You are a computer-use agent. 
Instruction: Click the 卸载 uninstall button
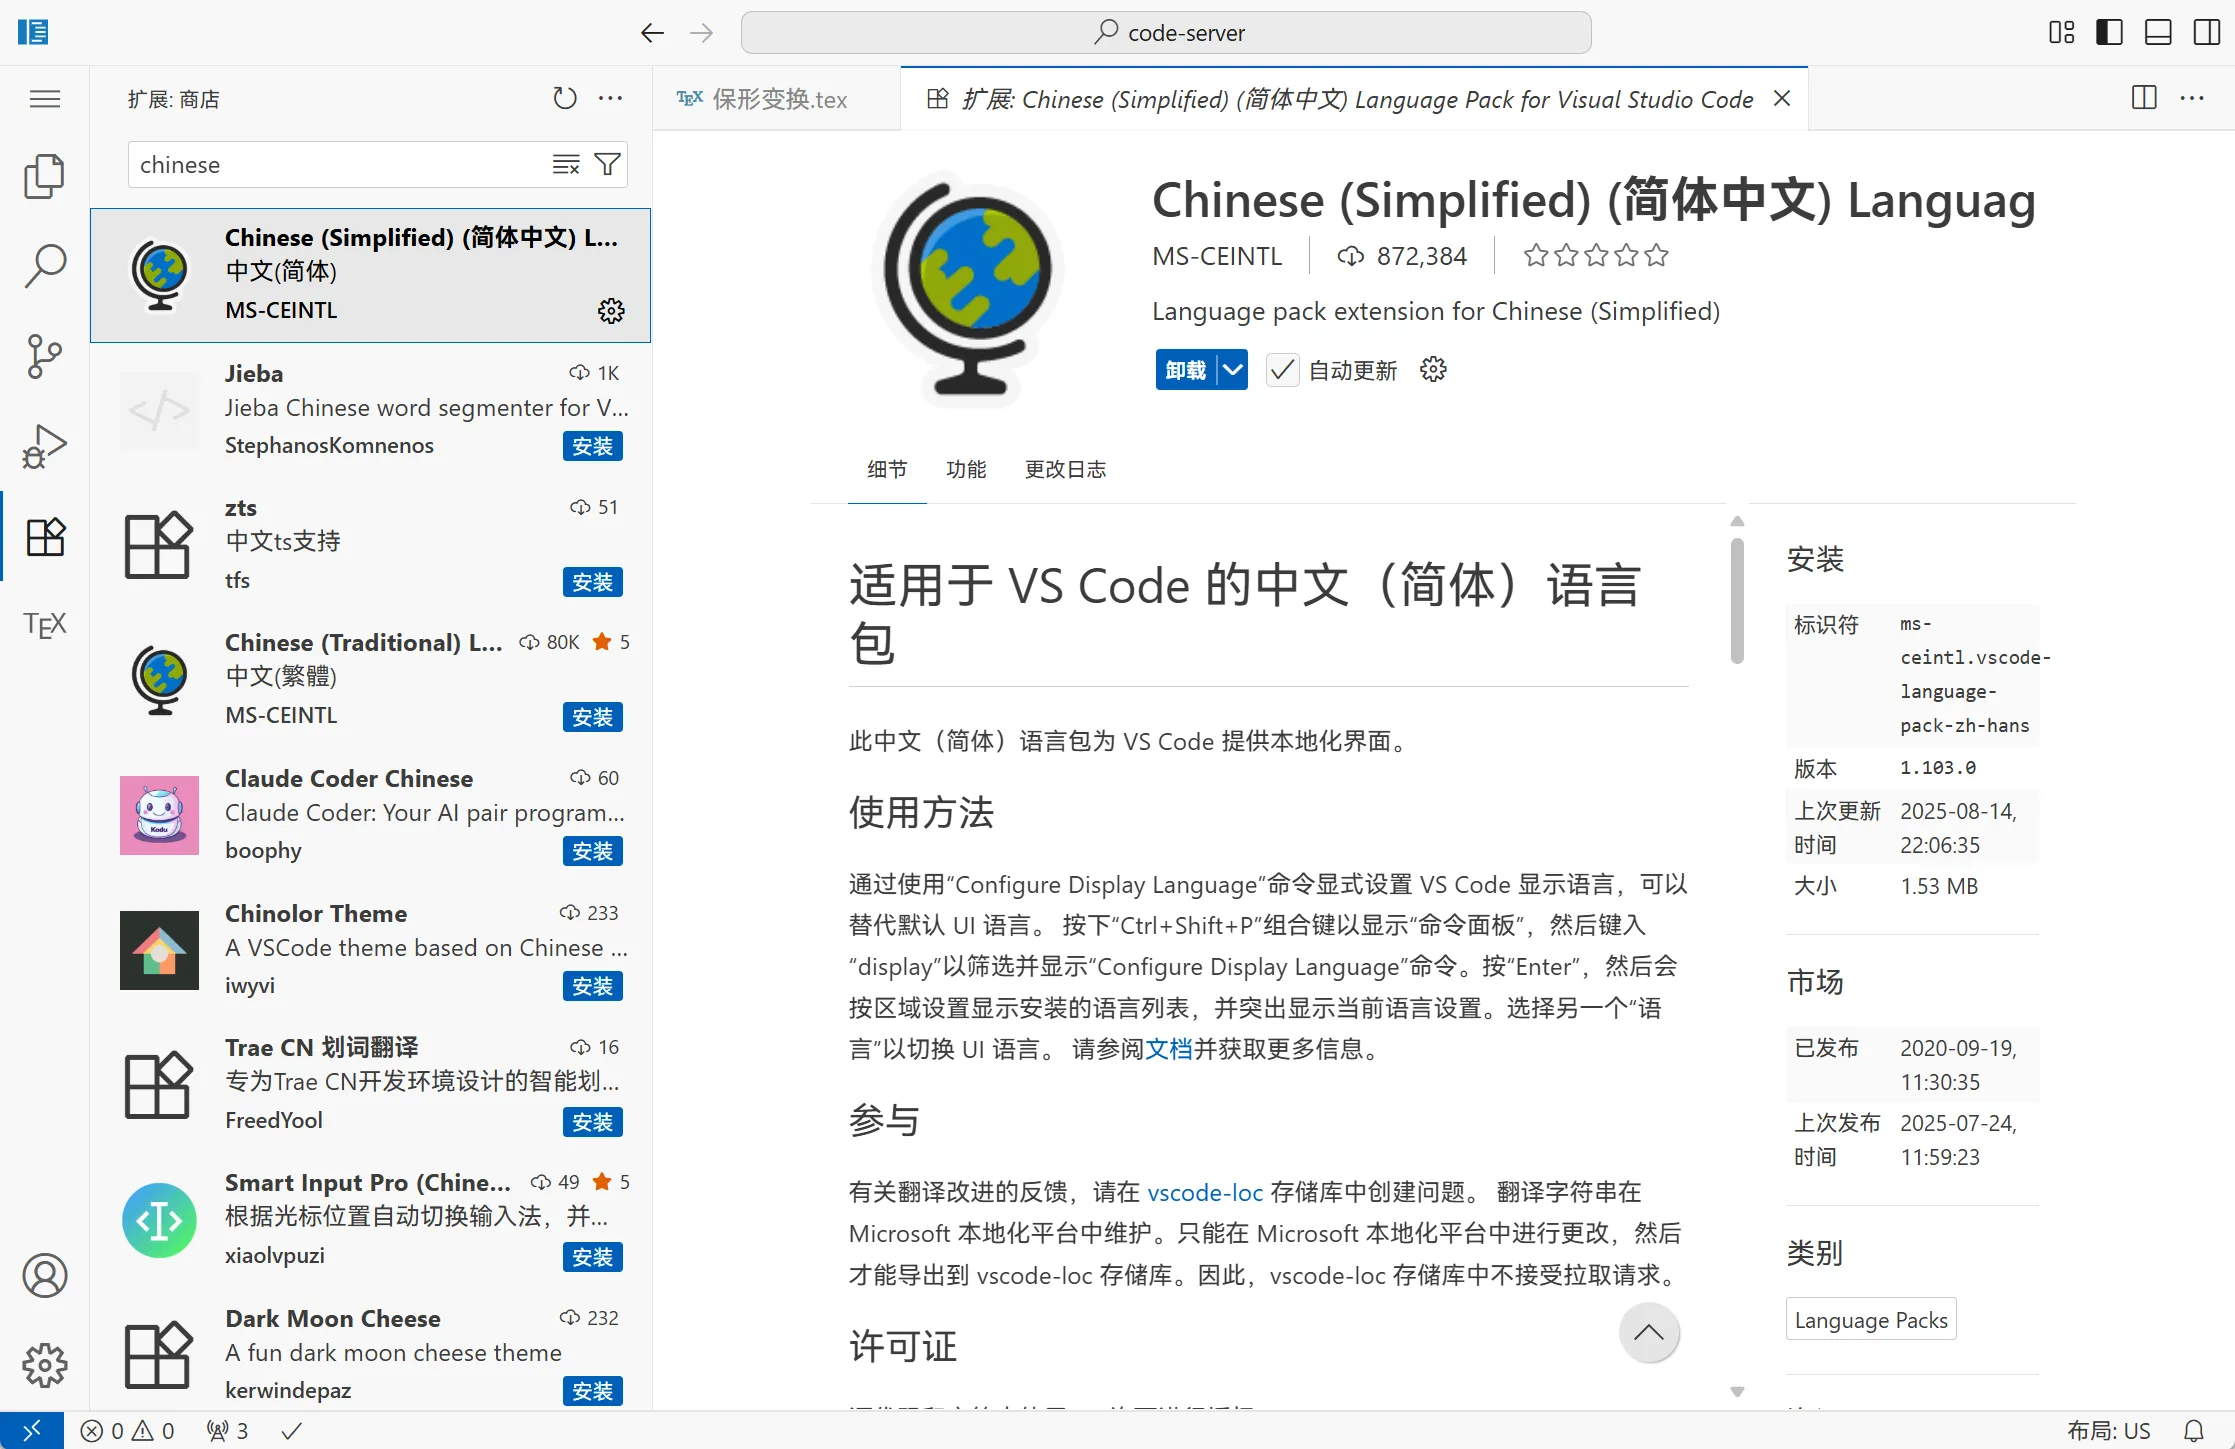click(x=1186, y=370)
